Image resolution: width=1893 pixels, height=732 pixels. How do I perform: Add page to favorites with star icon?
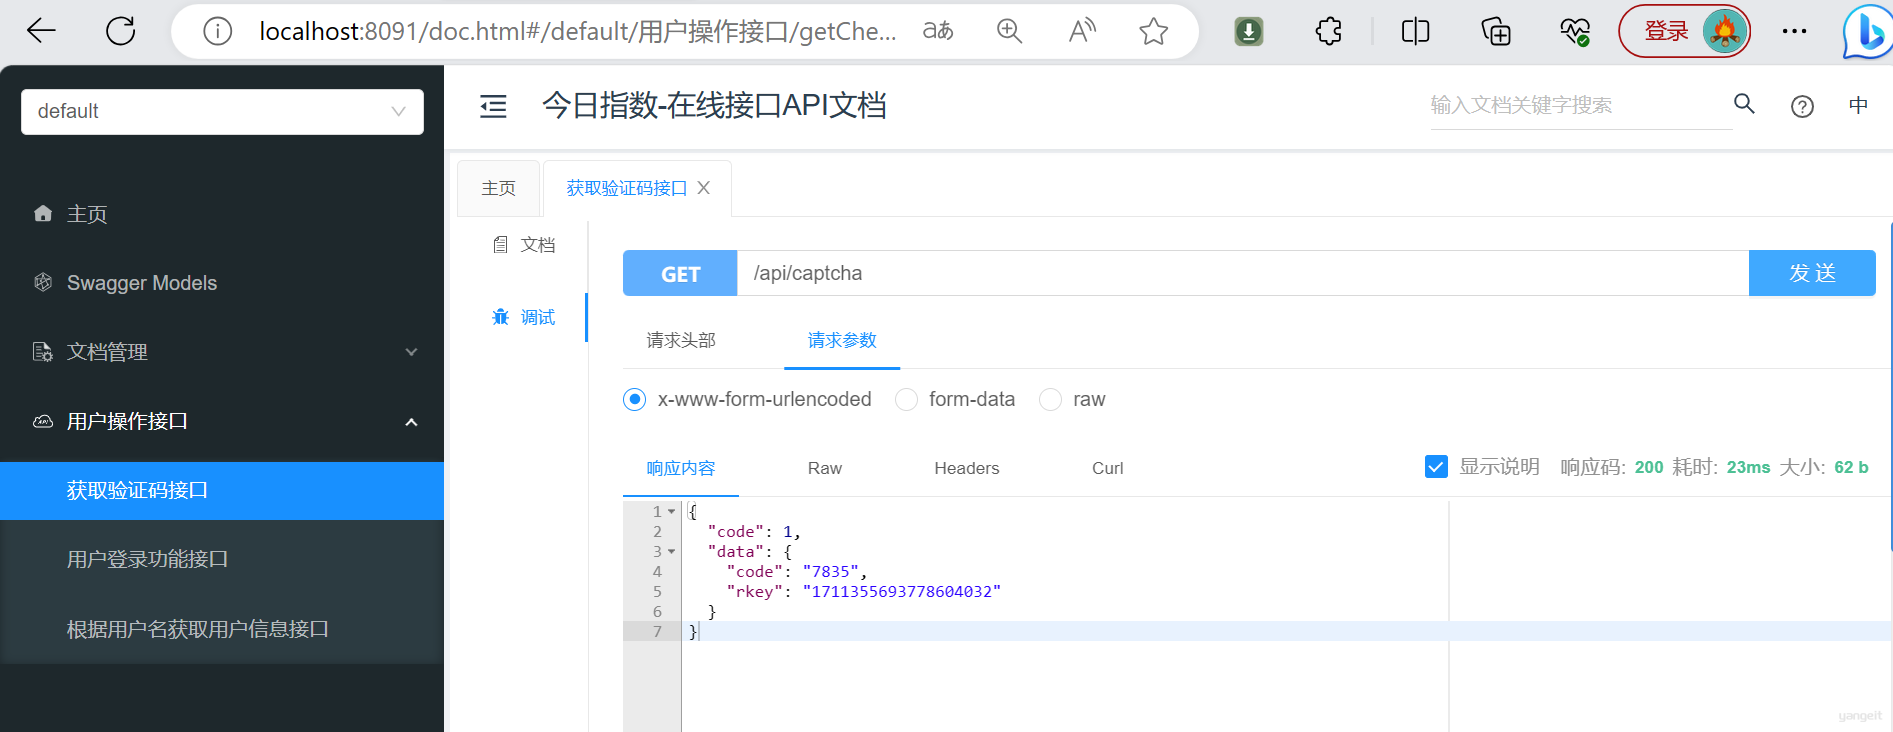click(1153, 31)
